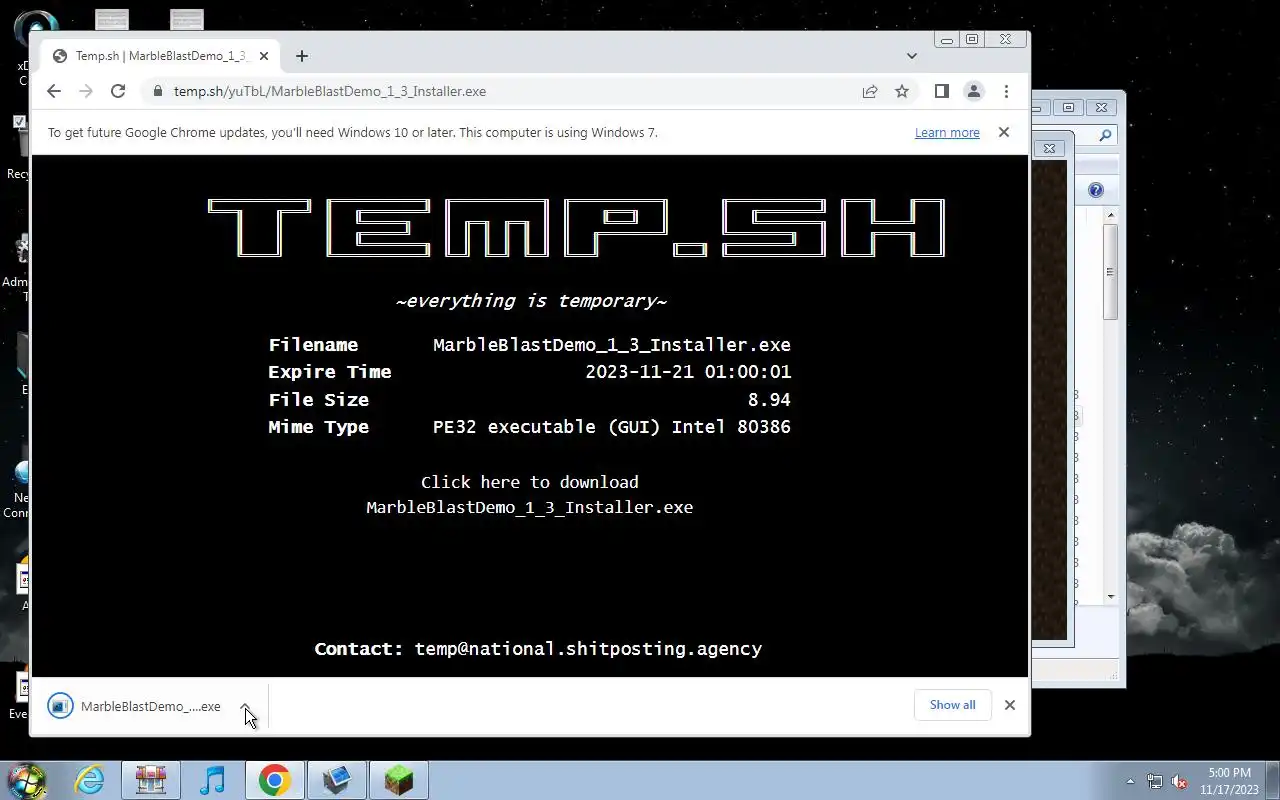The height and width of the screenshot is (800, 1280).
Task: Go back to the previous page
Action: pyautogui.click(x=54, y=91)
